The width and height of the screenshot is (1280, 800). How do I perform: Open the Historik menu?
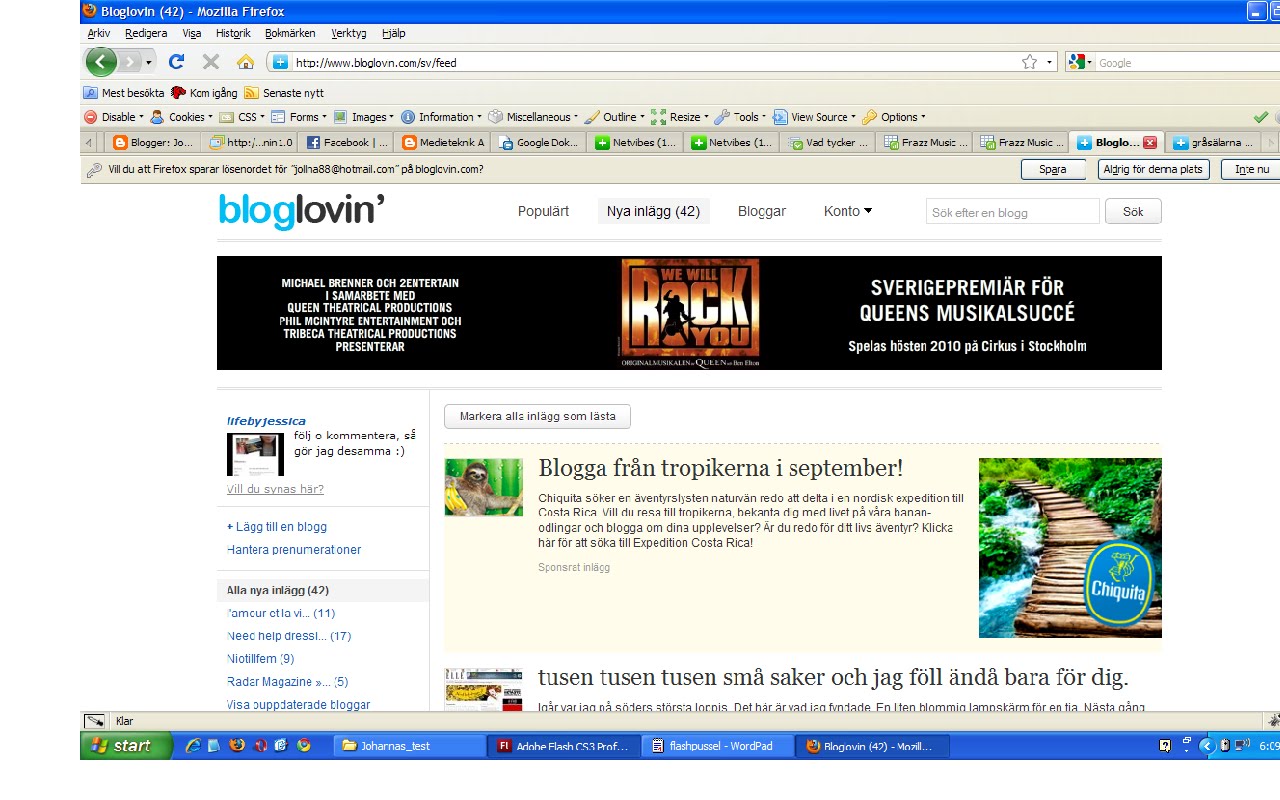[233, 33]
